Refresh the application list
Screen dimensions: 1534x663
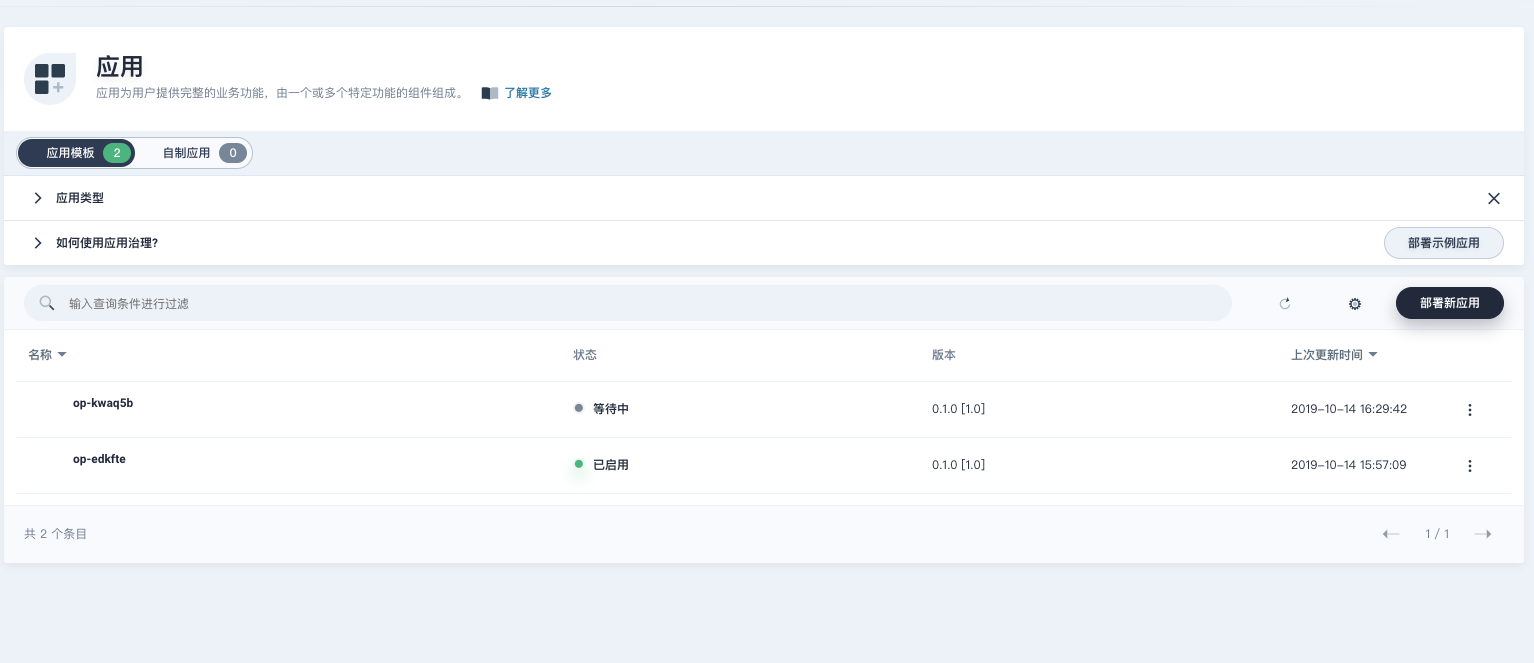pyautogui.click(x=1285, y=304)
